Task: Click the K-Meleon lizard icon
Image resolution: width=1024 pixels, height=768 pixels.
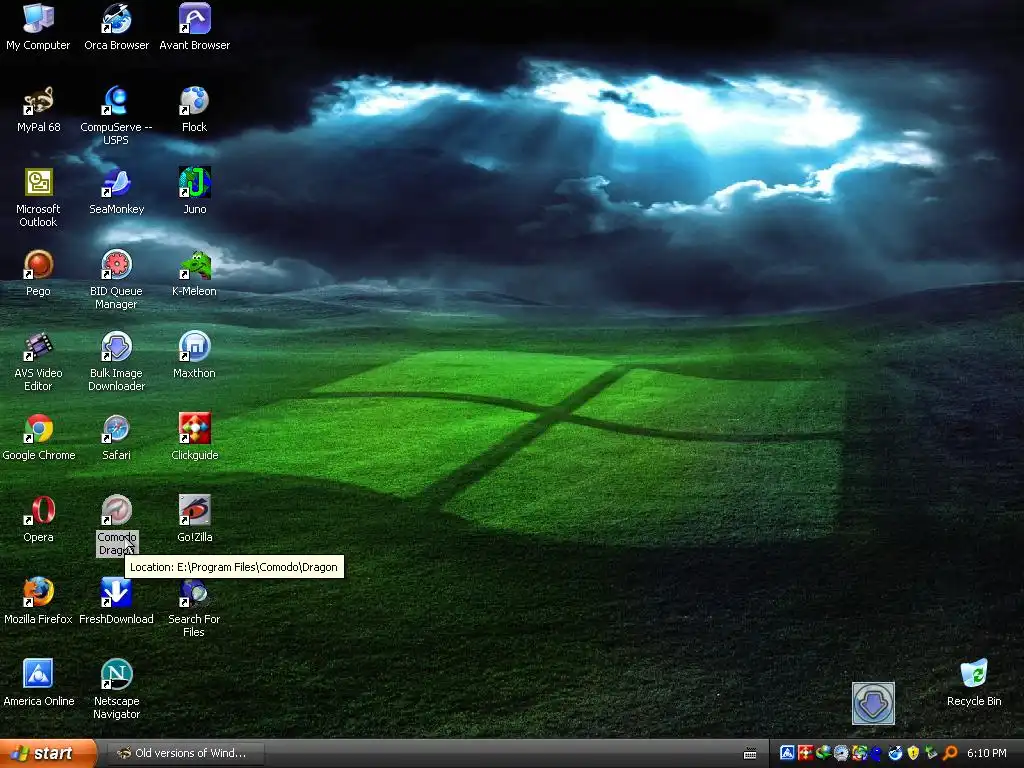Action: tap(195, 264)
